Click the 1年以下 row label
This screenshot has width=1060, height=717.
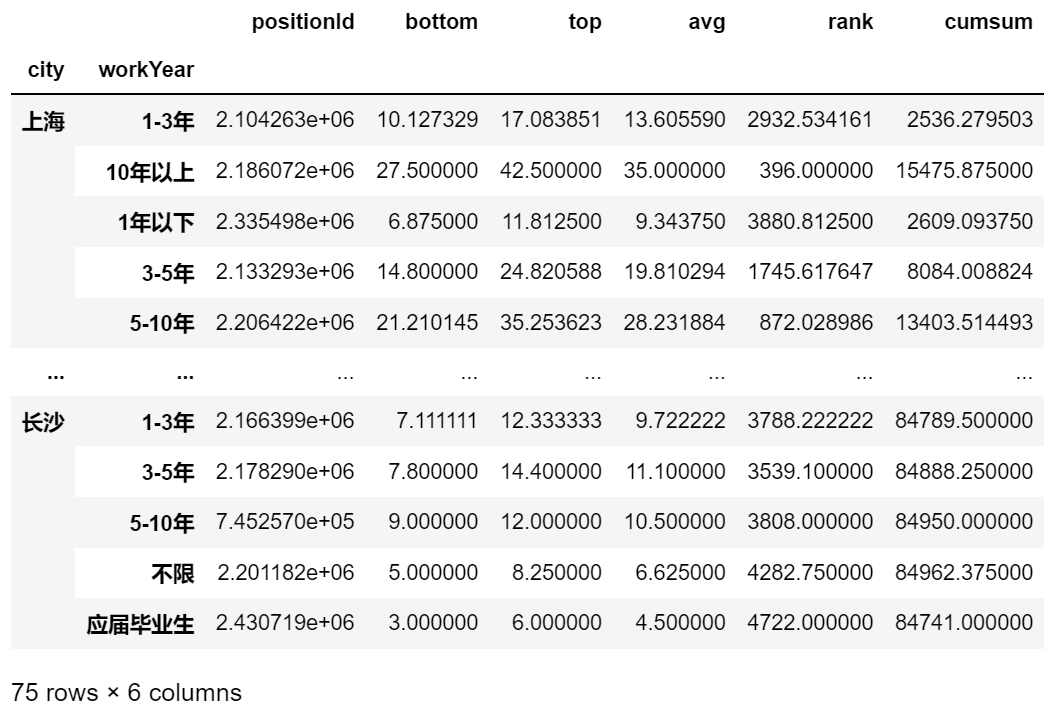(x=156, y=222)
